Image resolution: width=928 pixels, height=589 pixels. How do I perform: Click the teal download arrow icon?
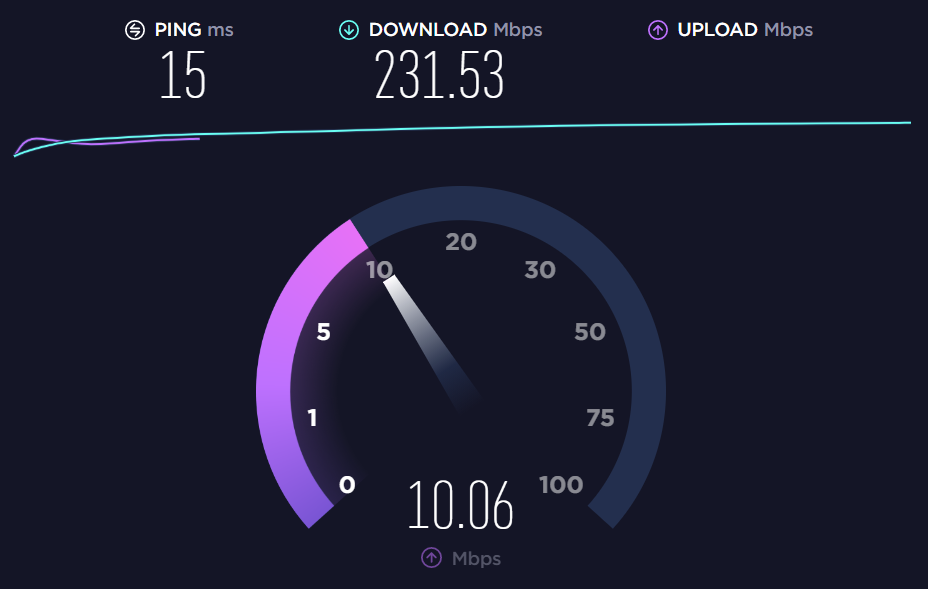tap(349, 30)
